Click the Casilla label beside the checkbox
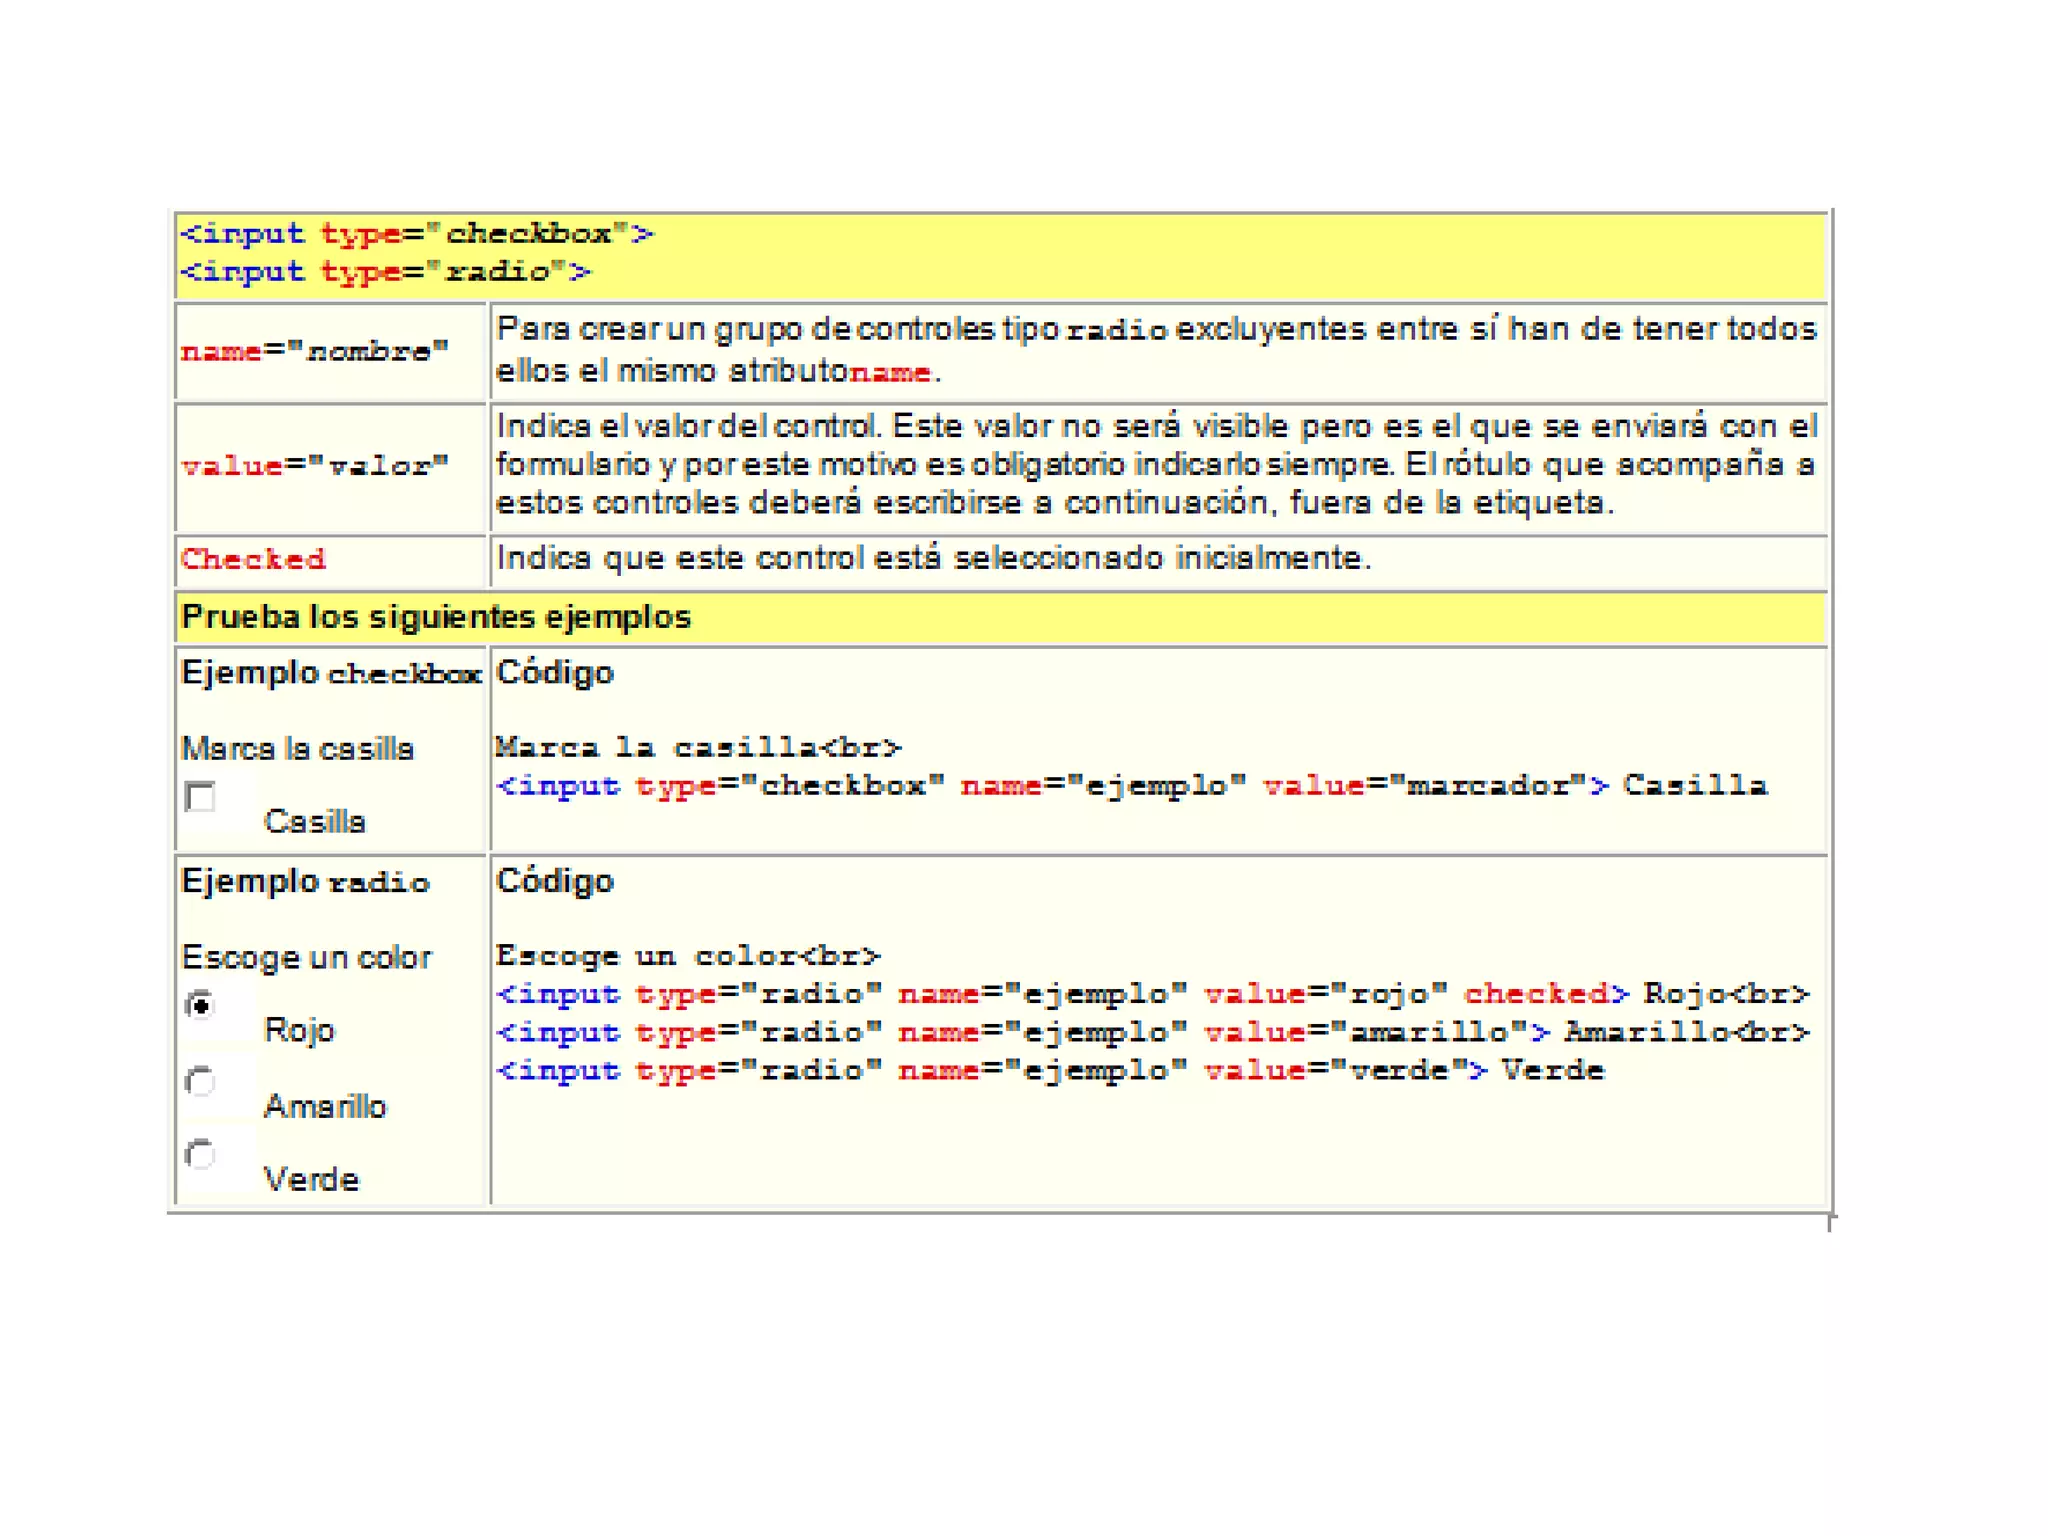The height and width of the screenshot is (1536, 2048). coord(314,822)
